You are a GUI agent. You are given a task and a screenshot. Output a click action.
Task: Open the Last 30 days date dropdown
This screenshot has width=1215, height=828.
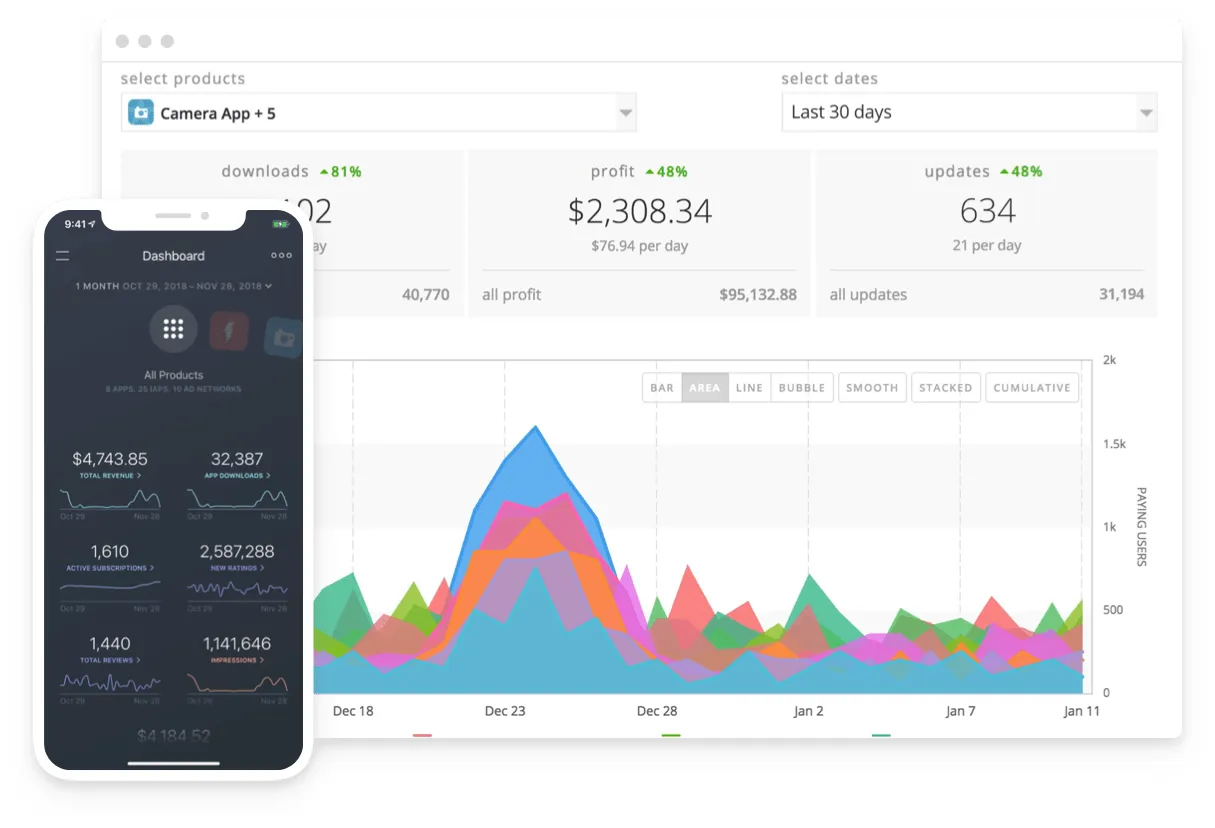tap(969, 112)
